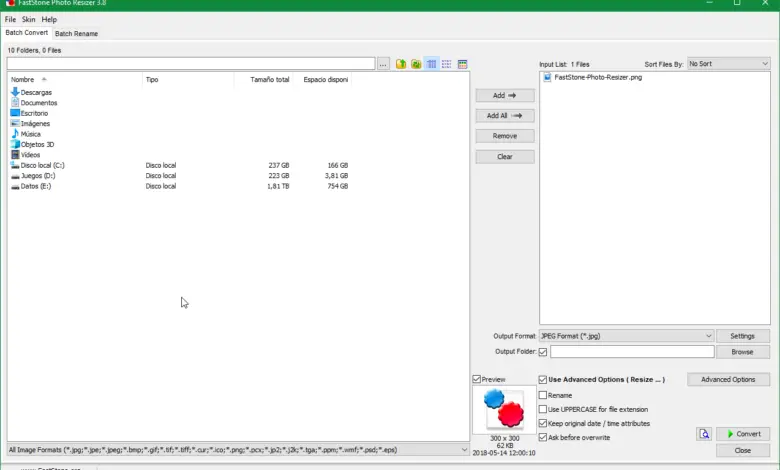Image resolution: width=780 pixels, height=470 pixels.
Task: Click the FastStone app icon in title bar
Action: pyautogui.click(x=10, y=3)
